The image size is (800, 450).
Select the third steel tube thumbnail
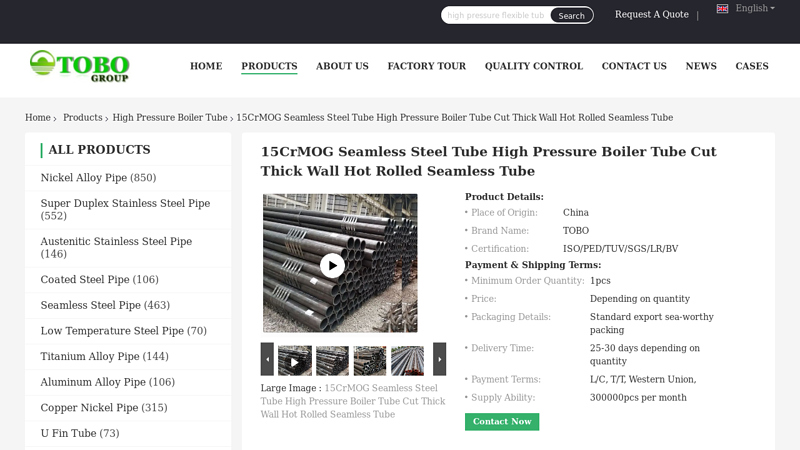370,361
